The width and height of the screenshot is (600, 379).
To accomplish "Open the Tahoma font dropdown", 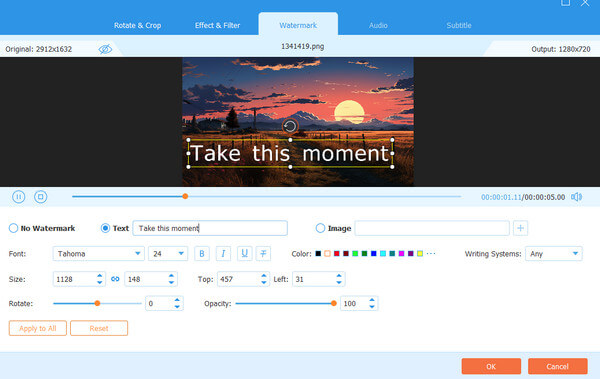I will [x=98, y=253].
